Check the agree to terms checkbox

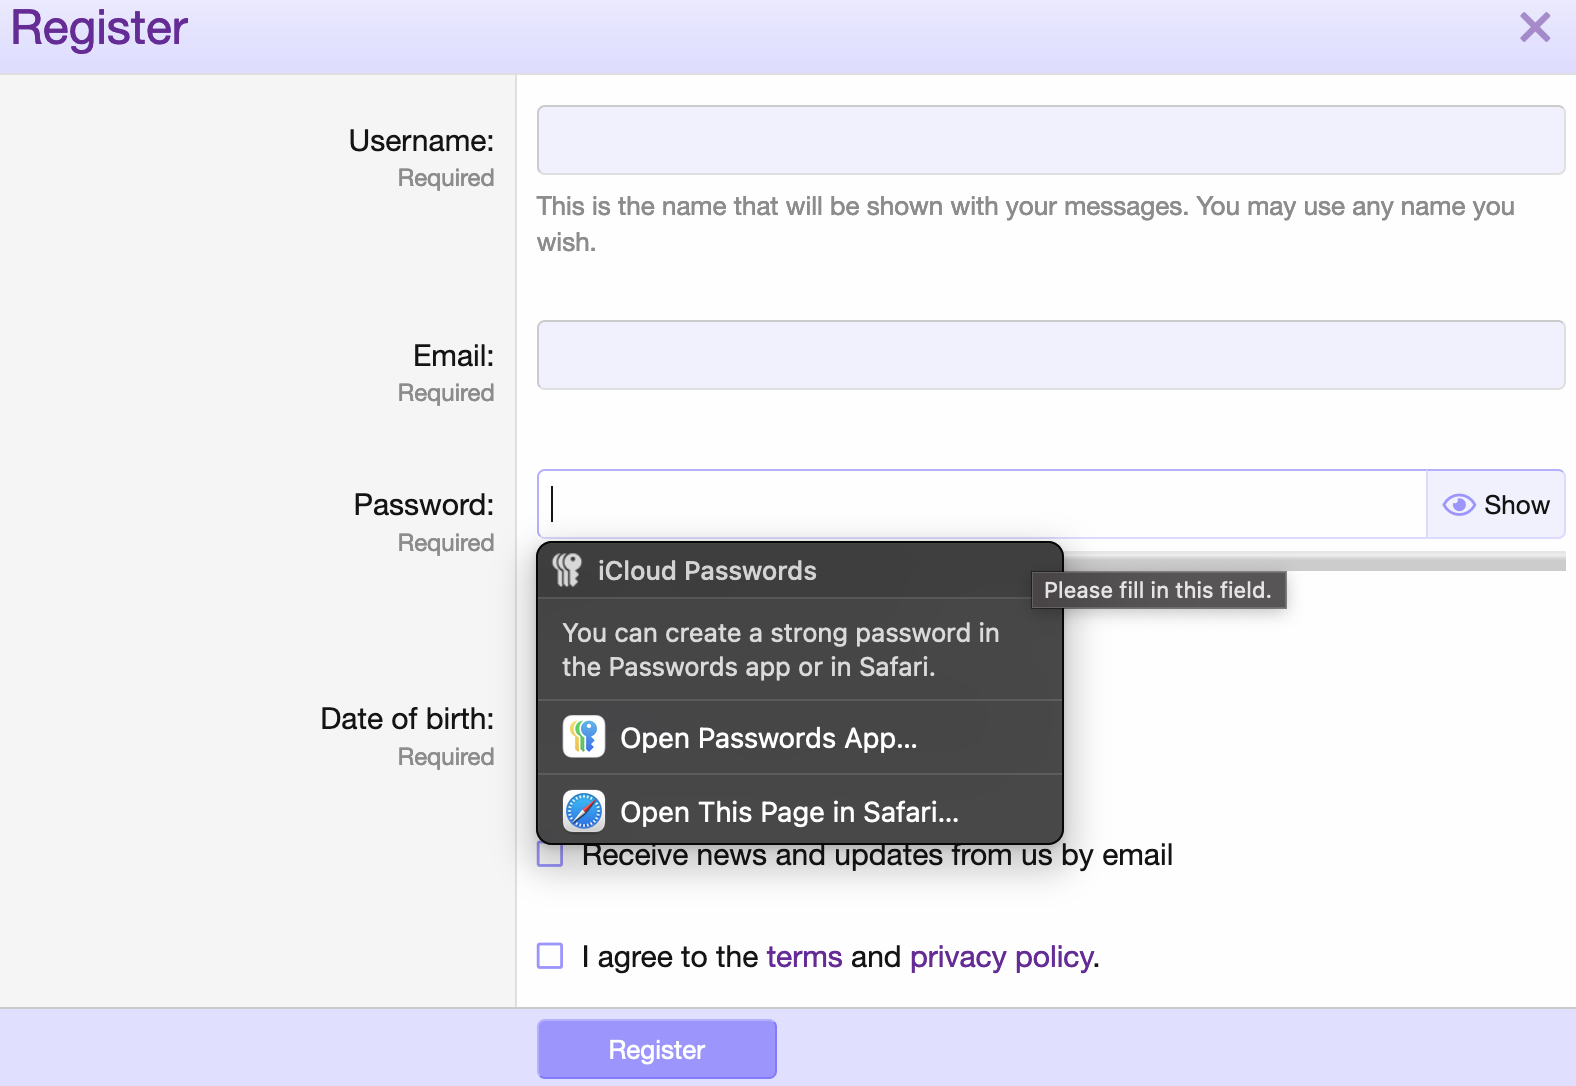[550, 956]
